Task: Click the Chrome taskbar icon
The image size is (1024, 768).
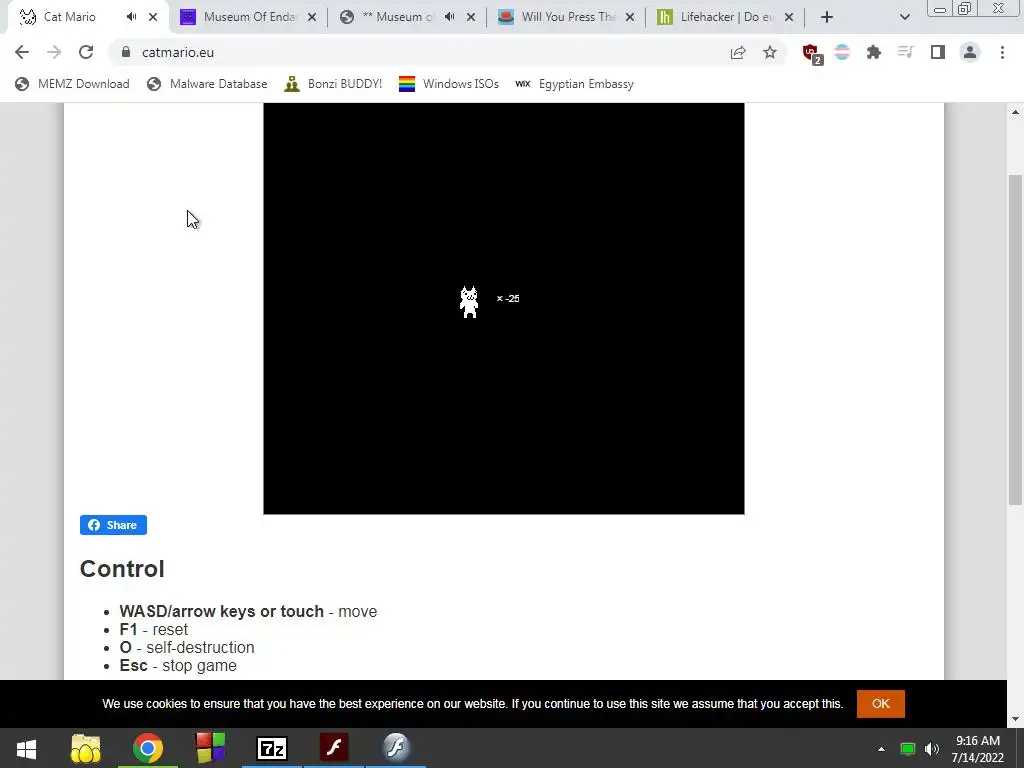Action: (148, 748)
